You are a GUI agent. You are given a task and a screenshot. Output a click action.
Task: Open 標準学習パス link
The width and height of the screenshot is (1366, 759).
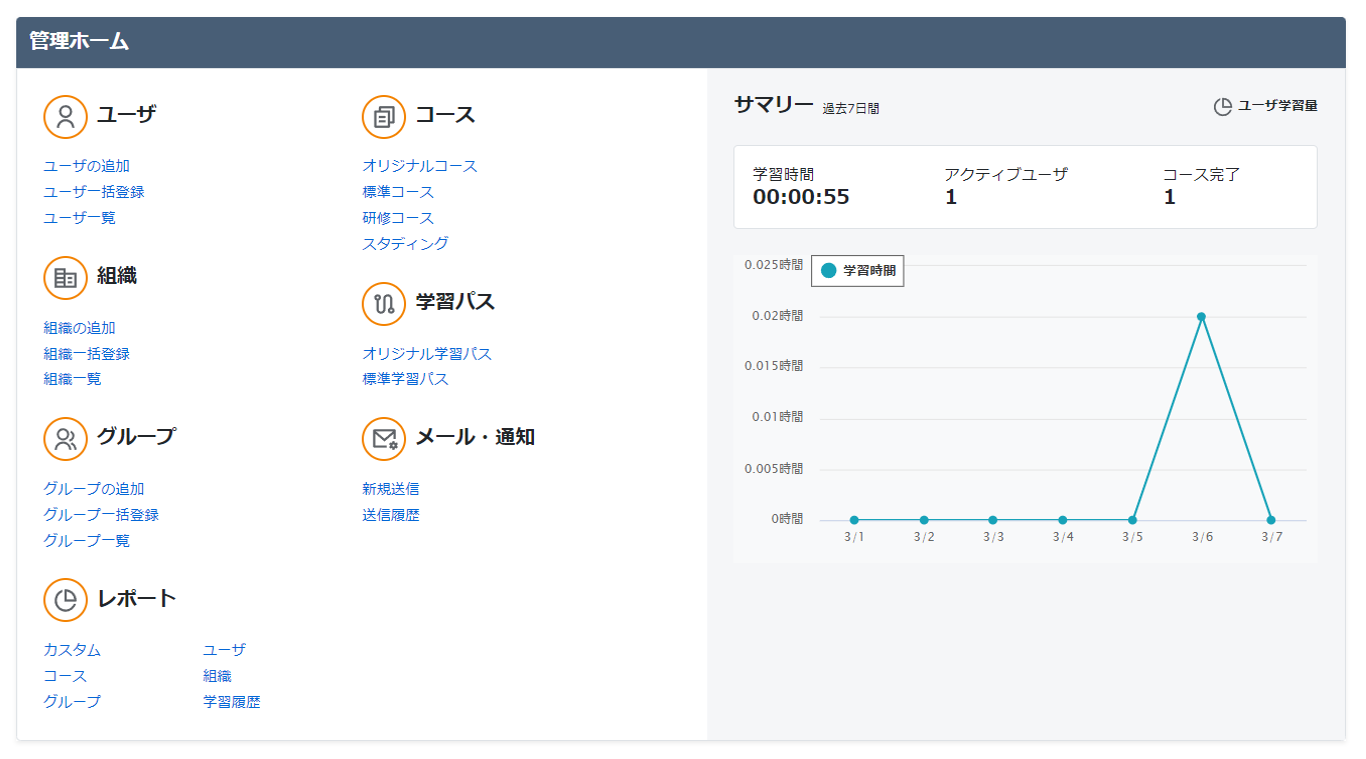pyautogui.click(x=406, y=379)
